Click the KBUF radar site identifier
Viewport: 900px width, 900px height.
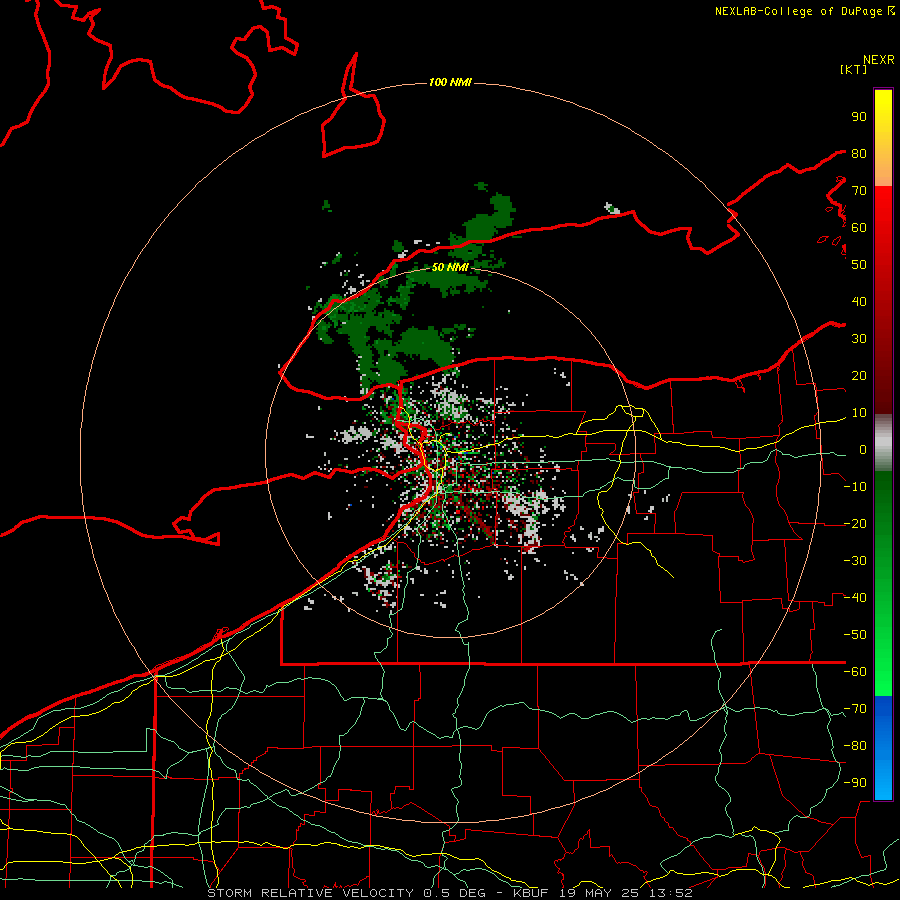tap(530, 893)
